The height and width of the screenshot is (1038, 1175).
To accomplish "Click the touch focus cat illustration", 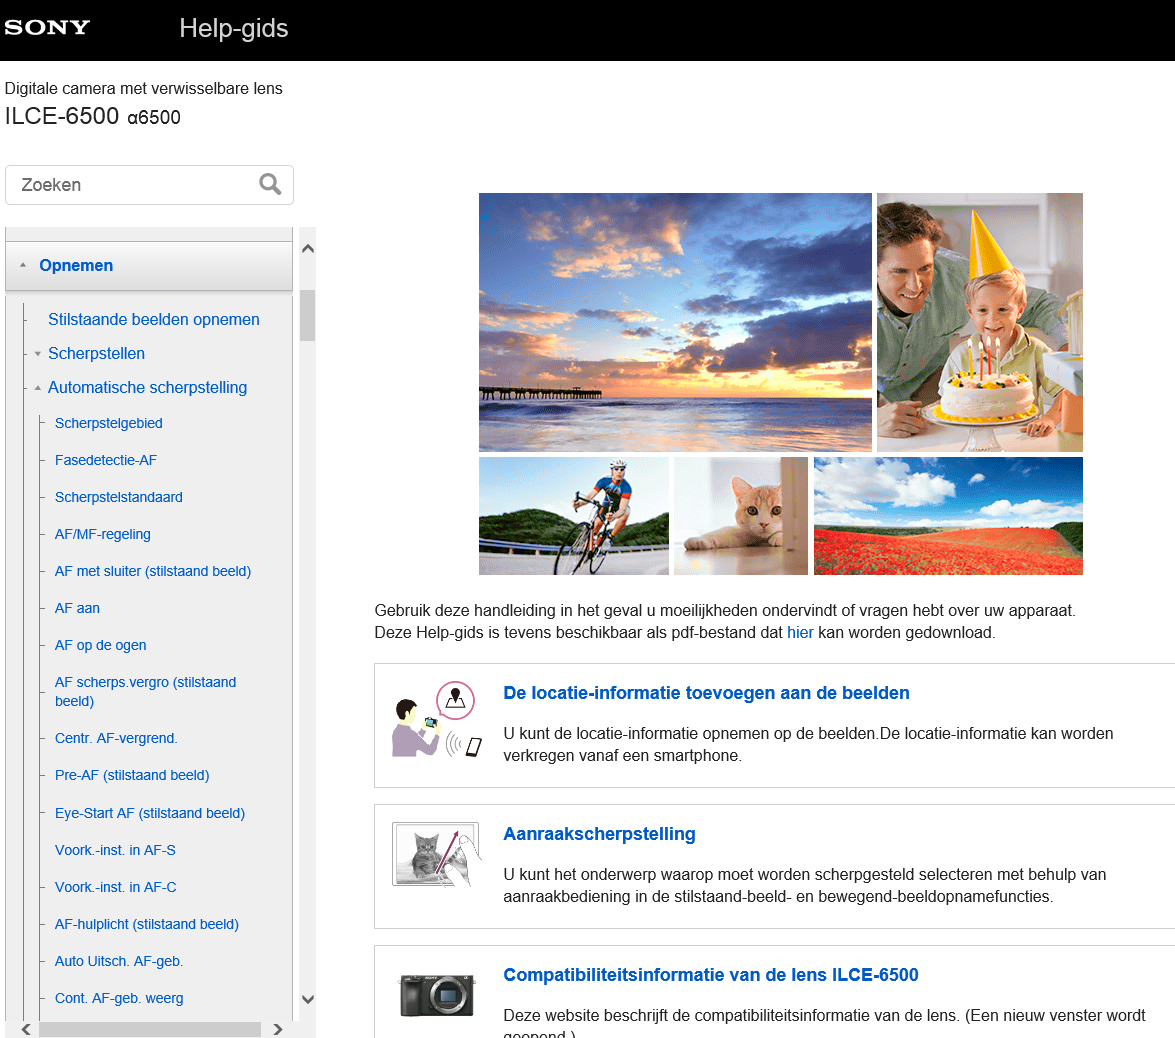I will point(432,855).
